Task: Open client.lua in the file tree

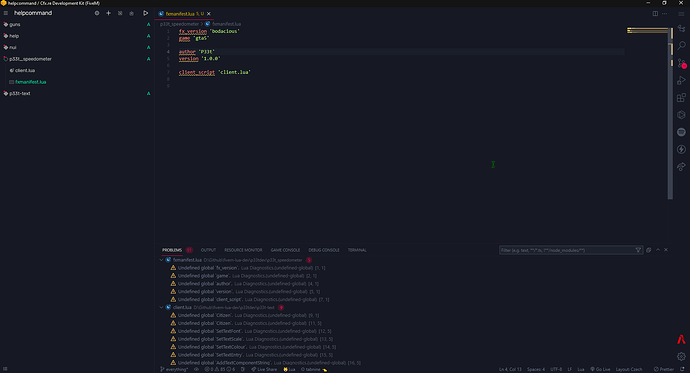Action: coord(25,70)
